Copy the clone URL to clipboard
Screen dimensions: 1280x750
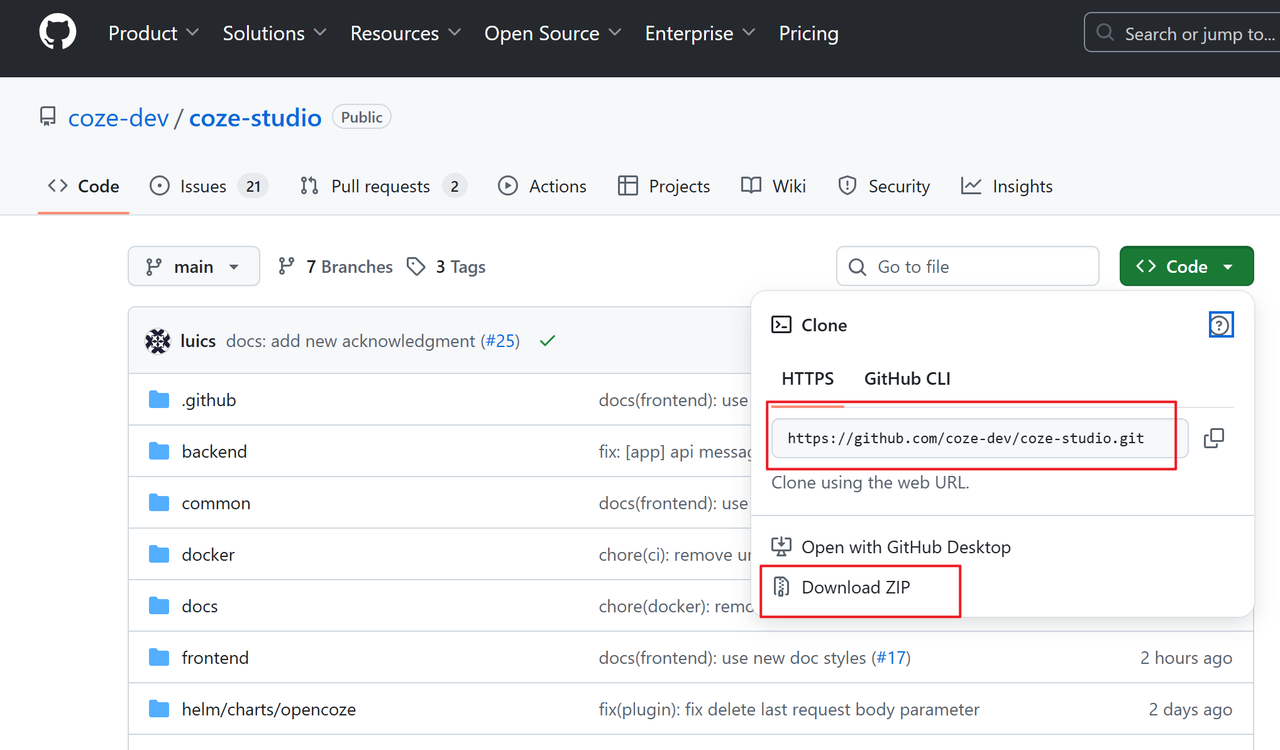tap(1213, 438)
